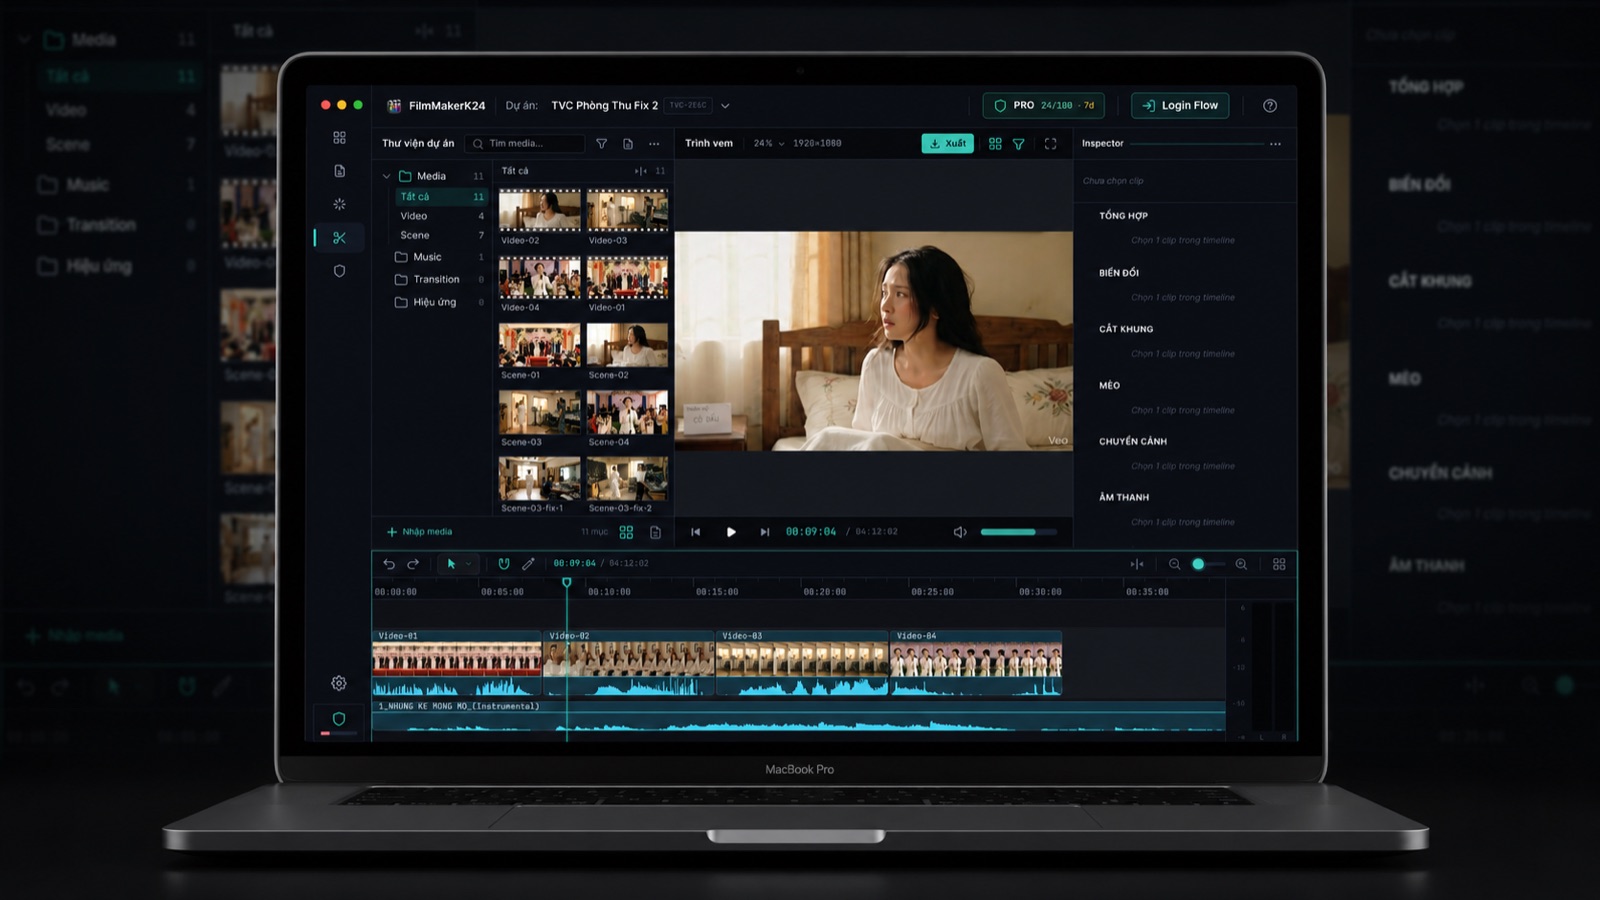Open the Music folder

438,257
